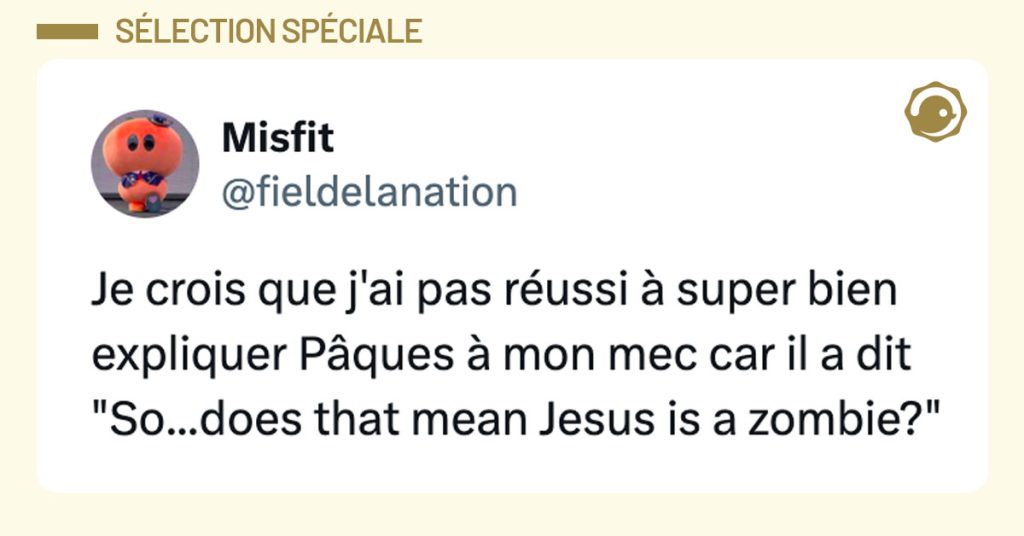
Task: Select the SÉLECTION SPÉCIALE header label
Action: (x=268, y=31)
